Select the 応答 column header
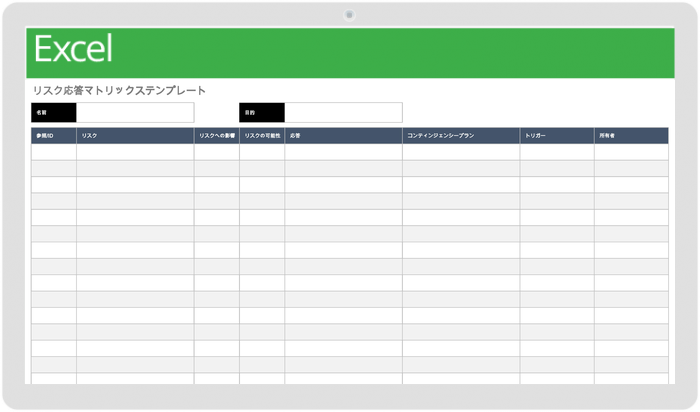This screenshot has height=412, width=700. [x=343, y=136]
